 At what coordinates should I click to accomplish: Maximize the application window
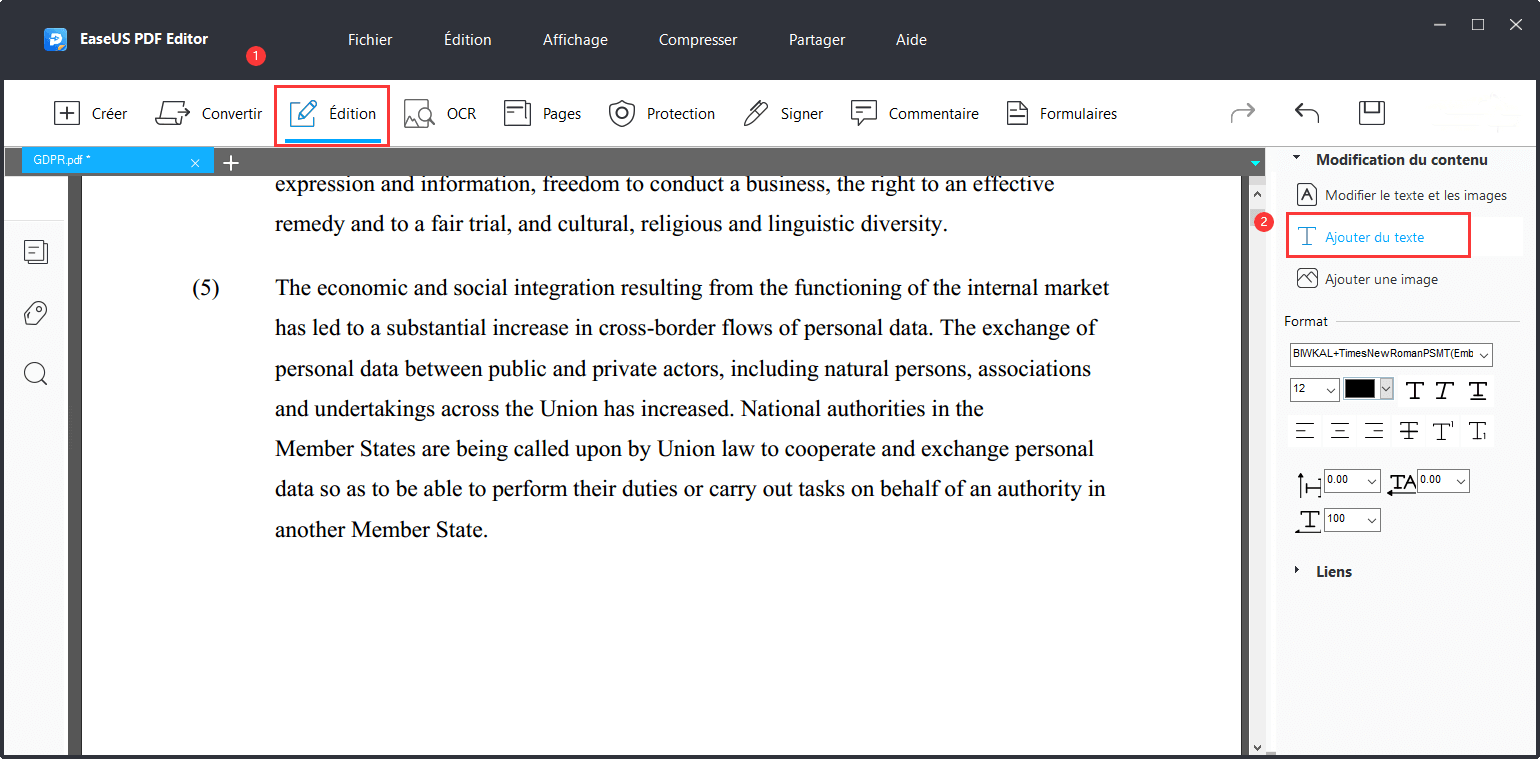pos(1478,24)
